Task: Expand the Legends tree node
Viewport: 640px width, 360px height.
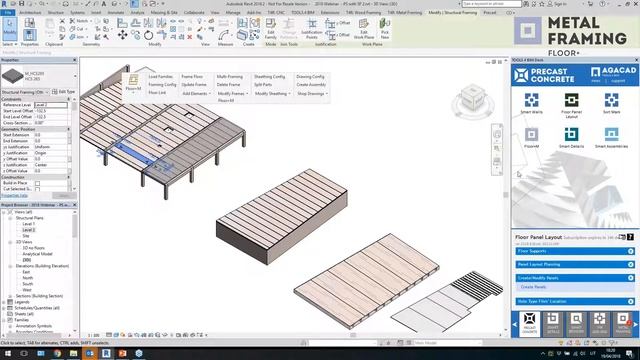Action: click(4, 302)
